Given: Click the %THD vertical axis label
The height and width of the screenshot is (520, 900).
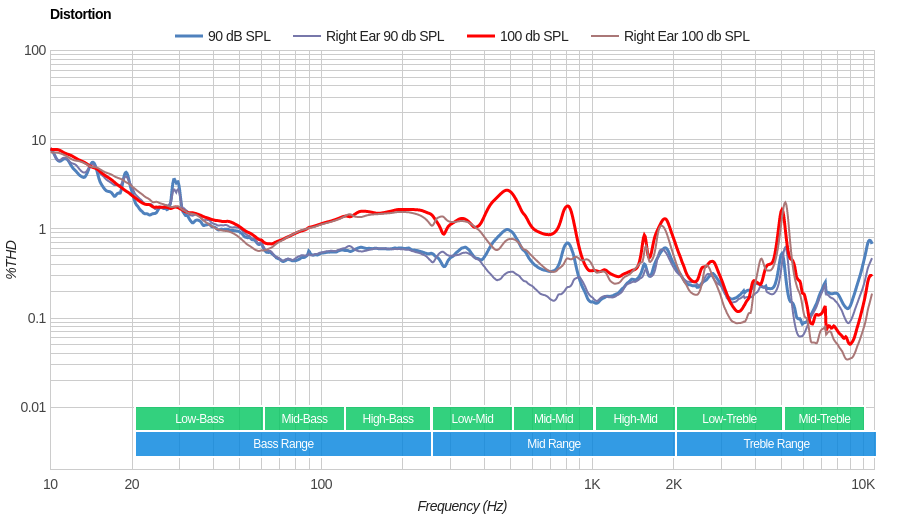Looking at the screenshot, I should pos(11,259).
